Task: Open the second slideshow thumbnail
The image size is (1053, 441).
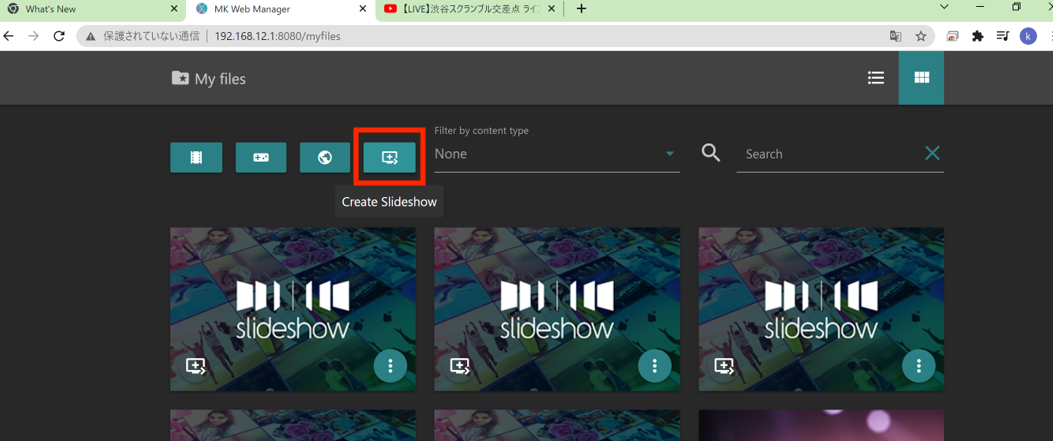Action: pos(557,309)
